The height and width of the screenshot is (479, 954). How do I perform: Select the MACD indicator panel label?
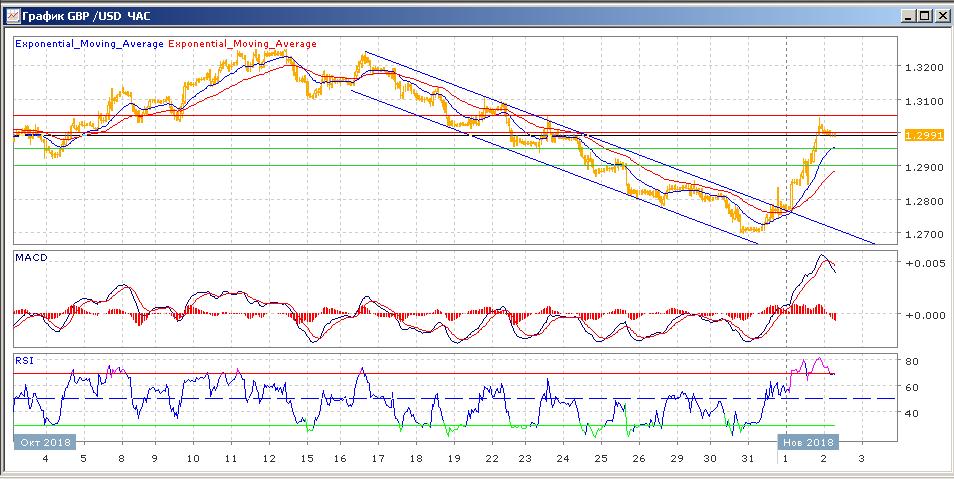(30, 258)
